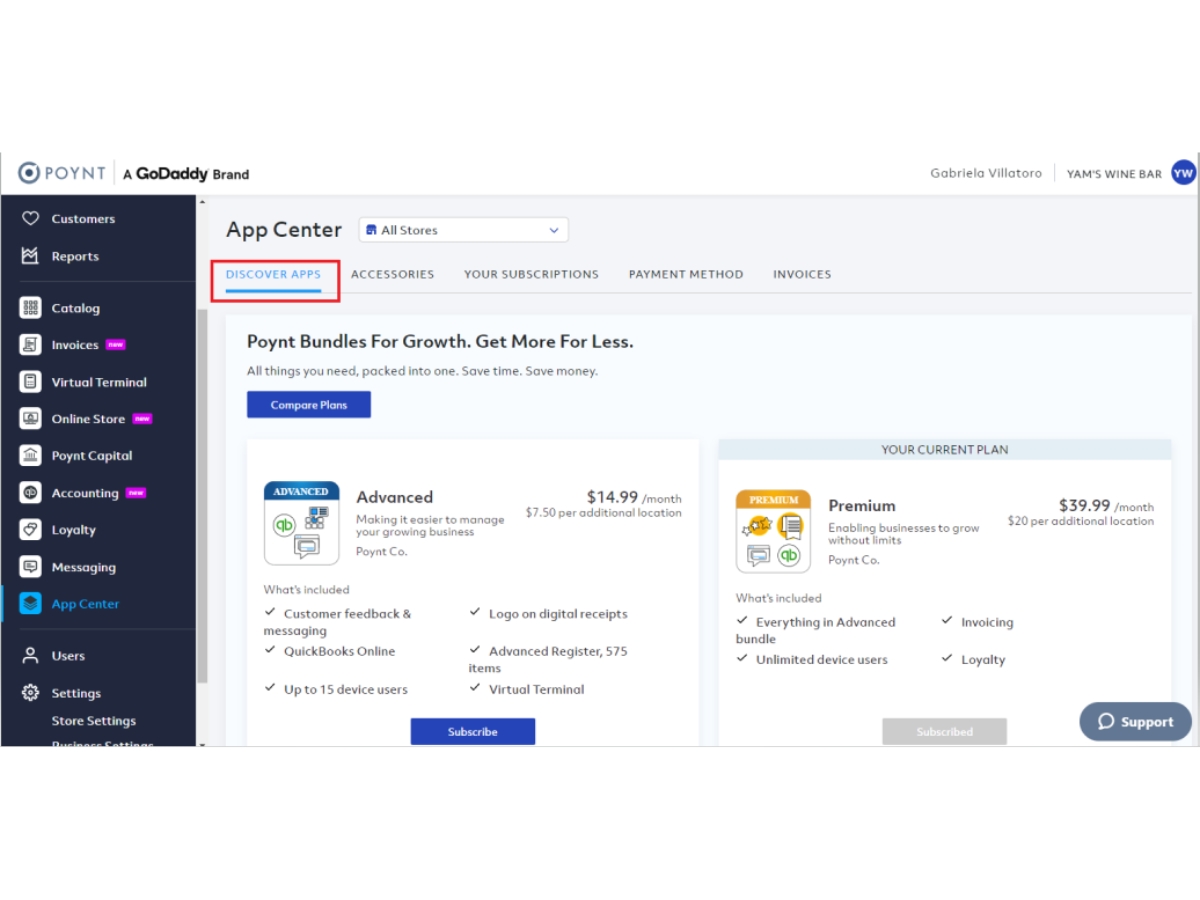The image size is (1200, 900).
Task: Open Poynt Capital in the sidebar
Action: pos(92,456)
